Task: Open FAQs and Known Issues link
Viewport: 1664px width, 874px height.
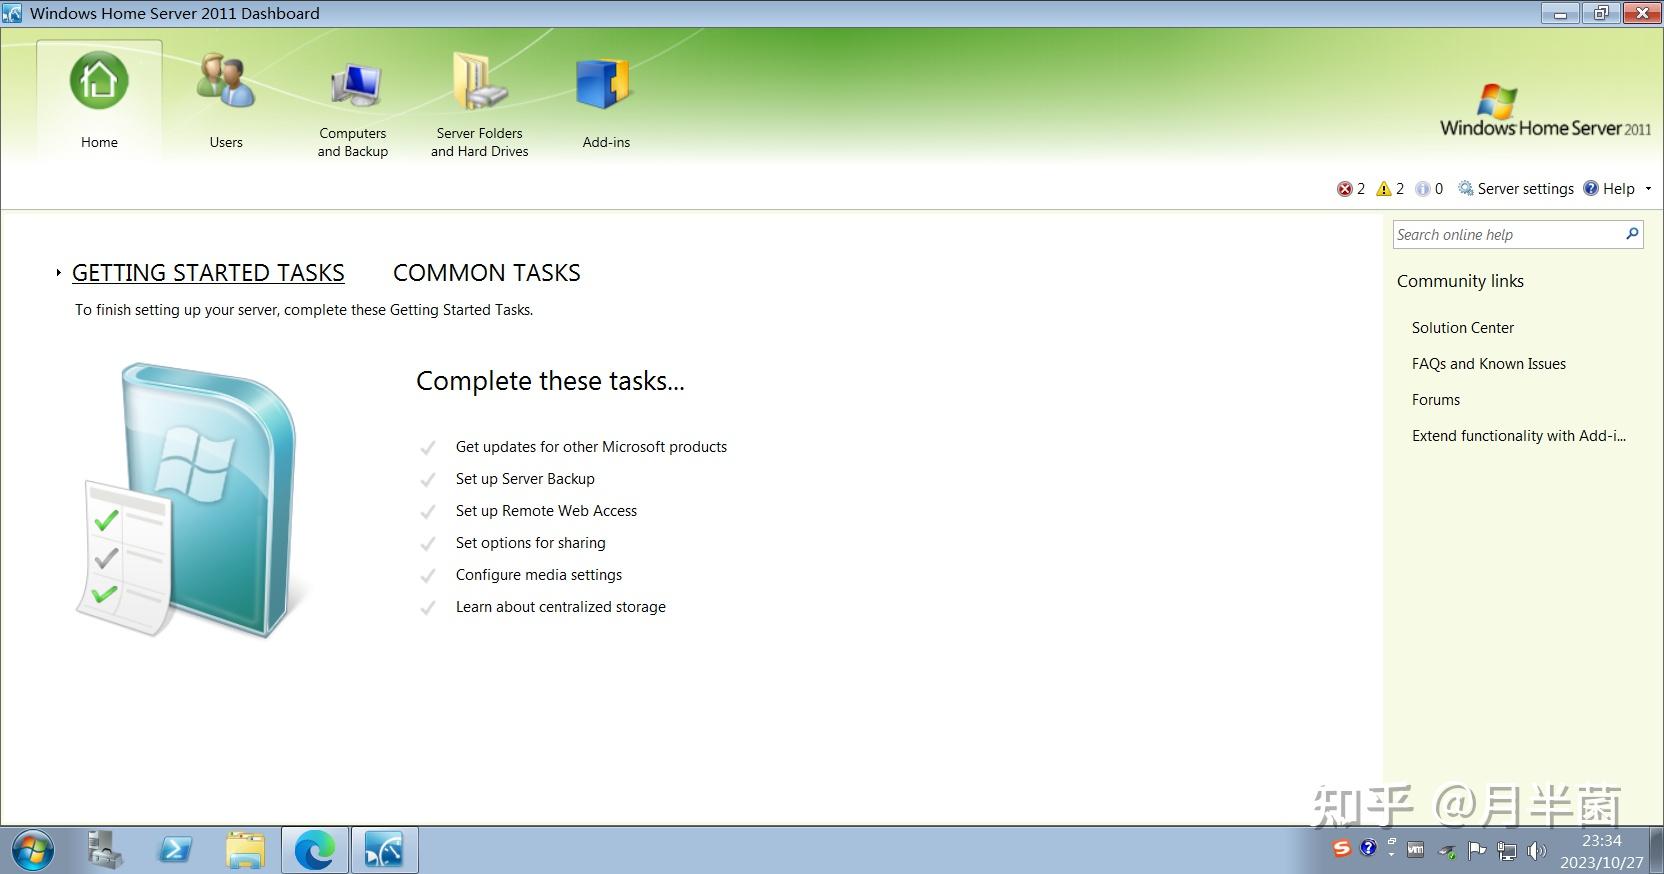Action: [x=1489, y=364]
